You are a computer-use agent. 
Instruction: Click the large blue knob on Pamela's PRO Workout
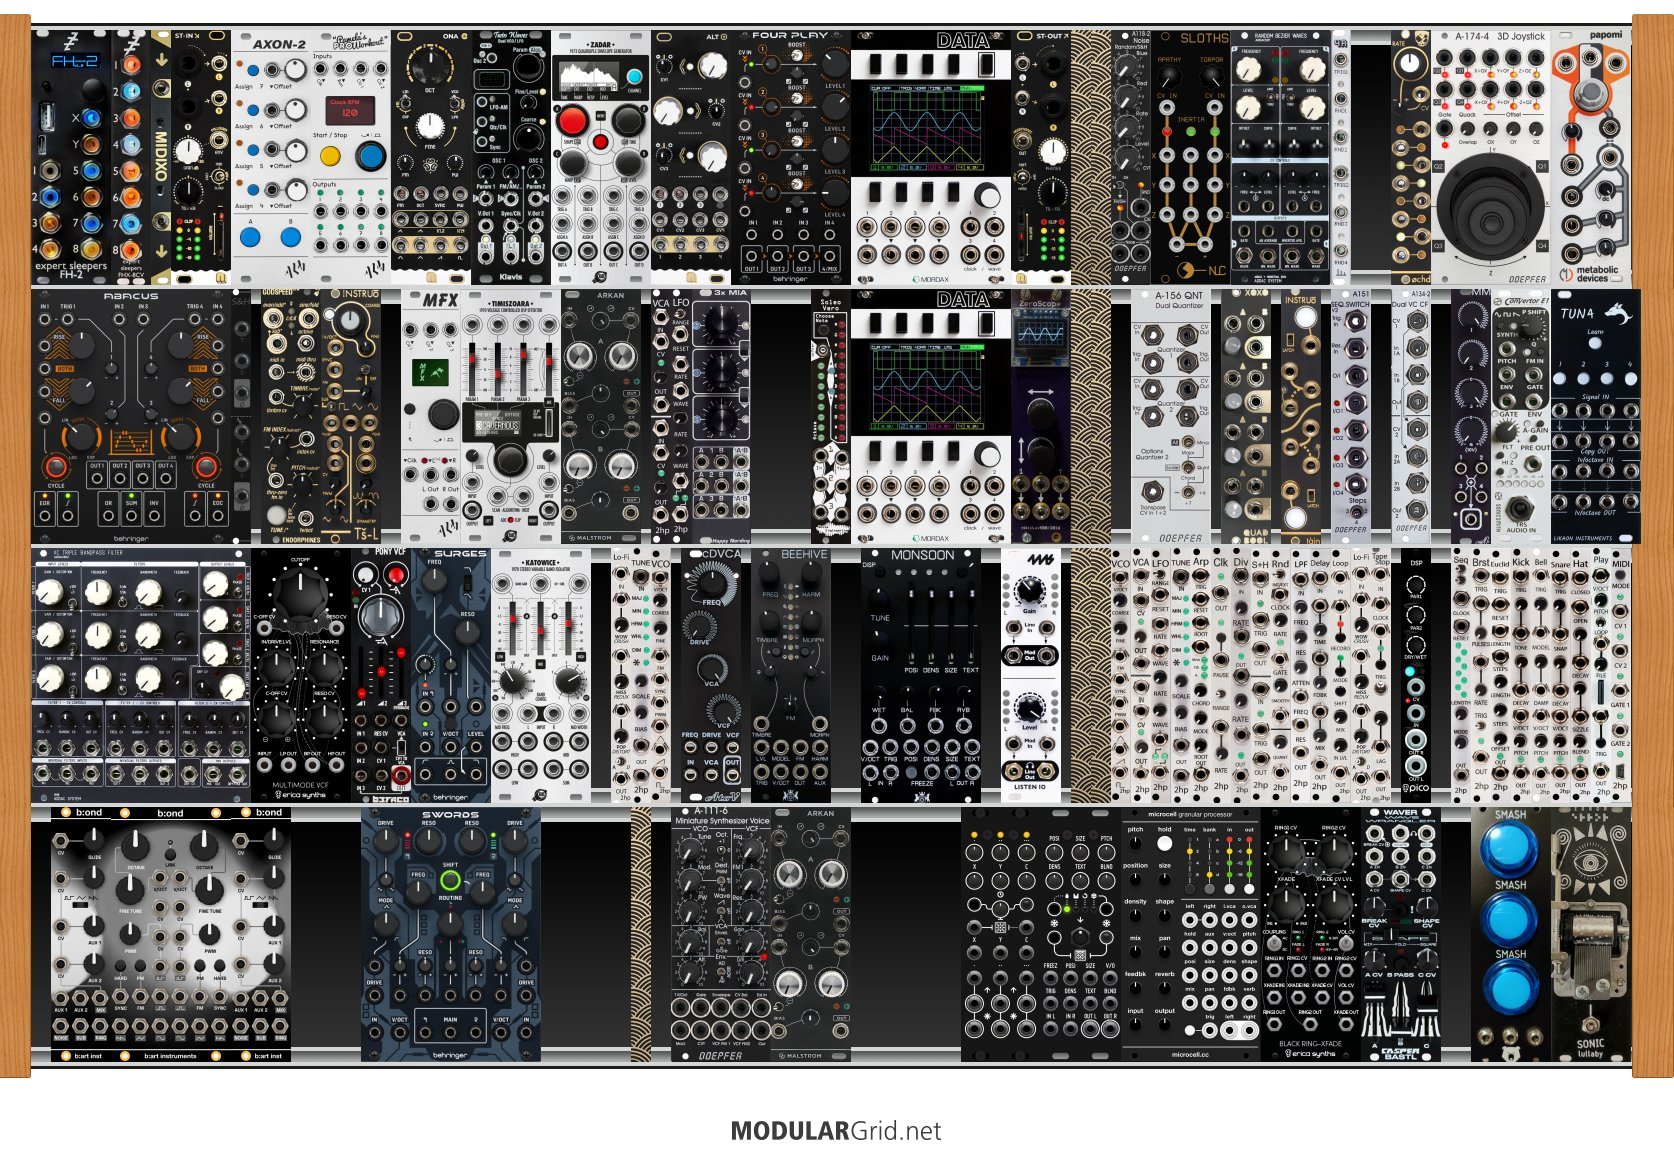click(x=370, y=156)
